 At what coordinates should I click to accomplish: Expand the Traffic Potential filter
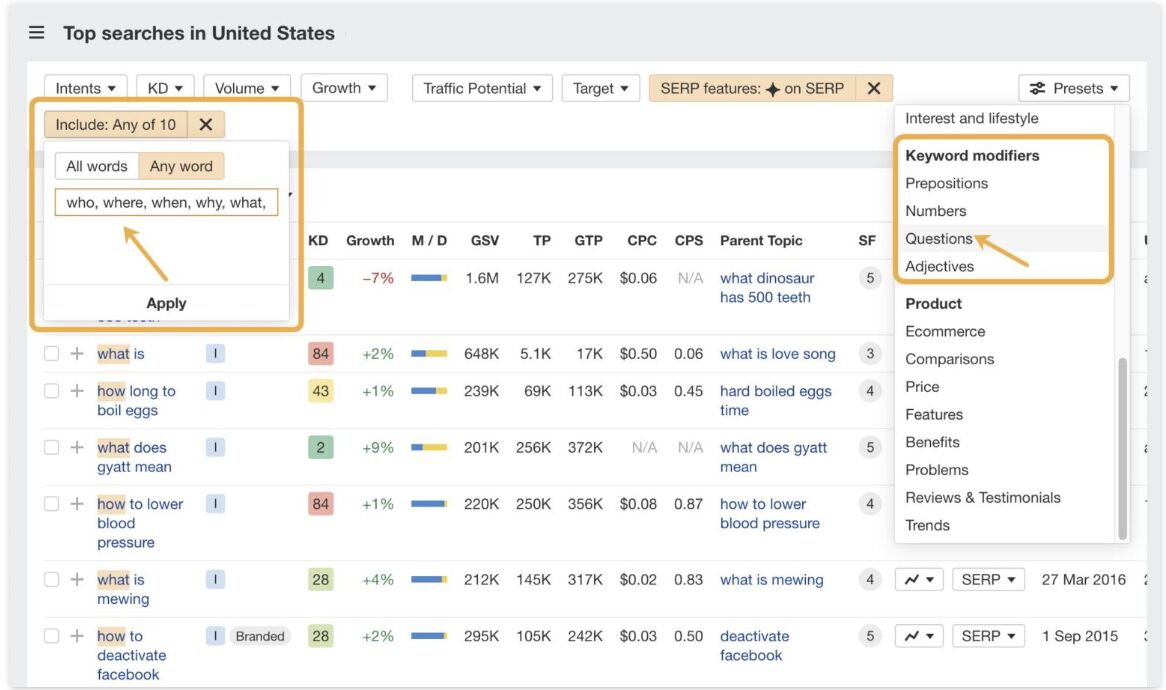coord(481,88)
